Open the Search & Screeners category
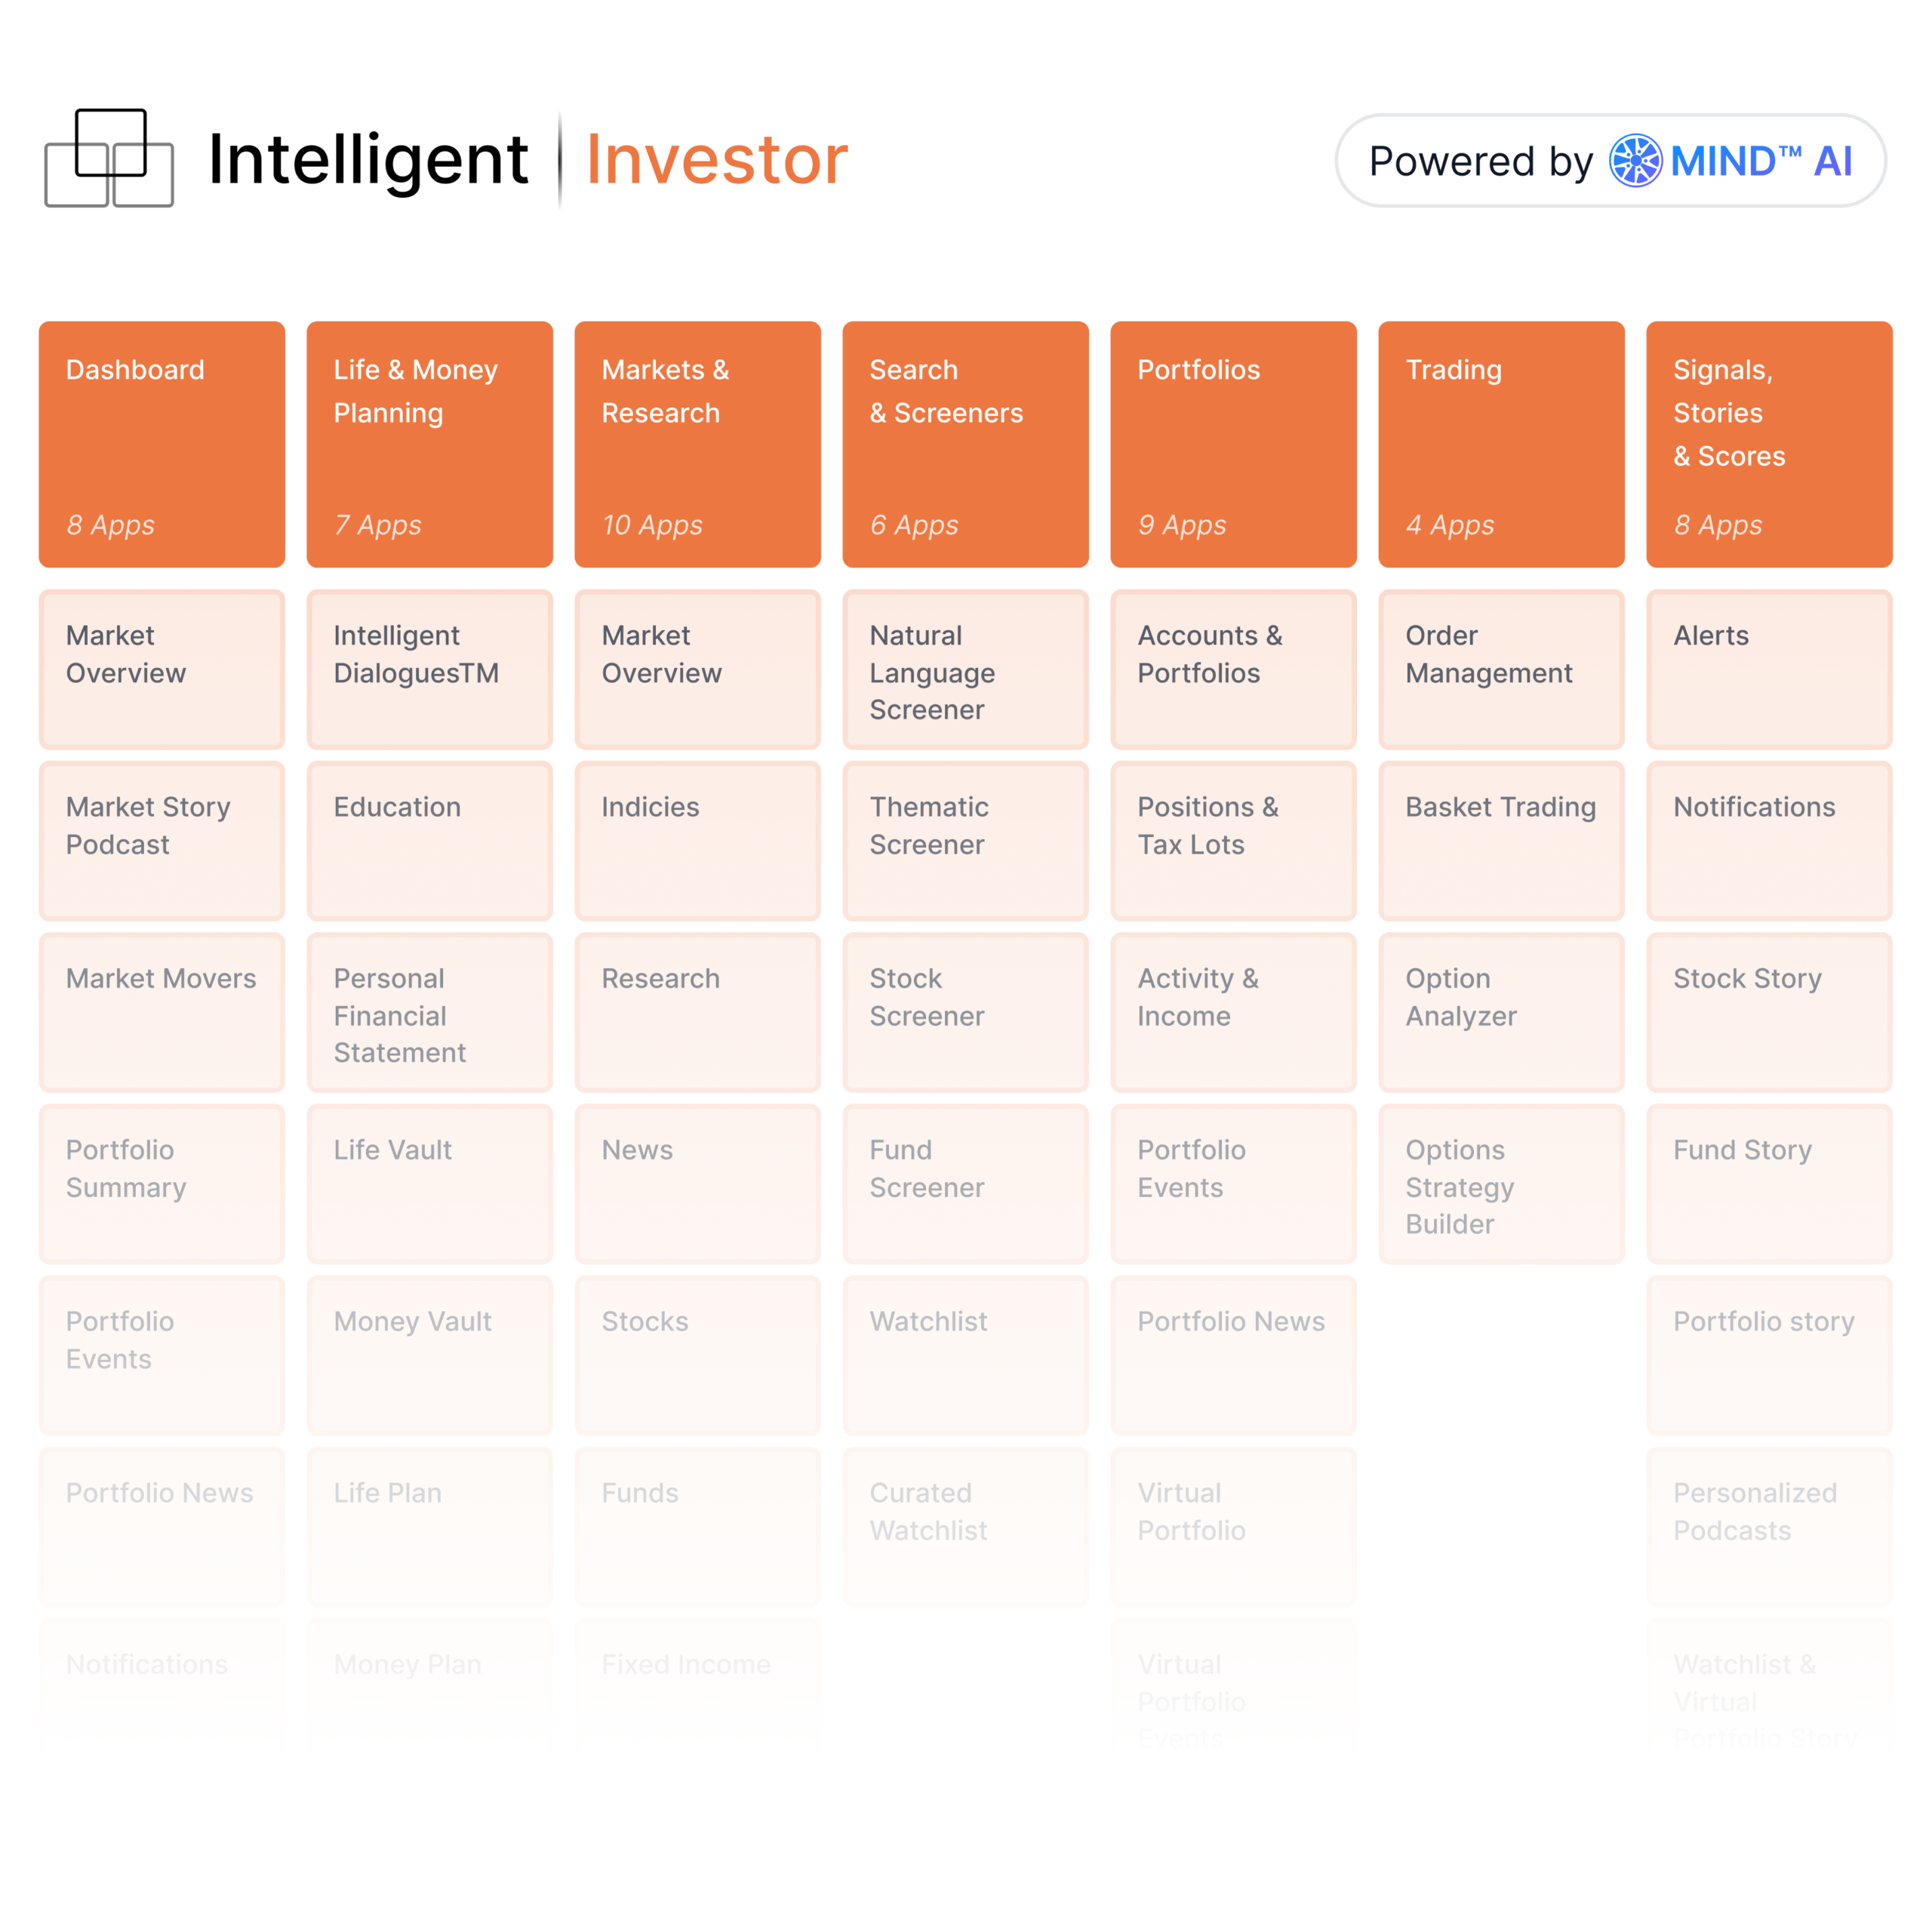The width and height of the screenshot is (1932, 1911). pos(965,444)
